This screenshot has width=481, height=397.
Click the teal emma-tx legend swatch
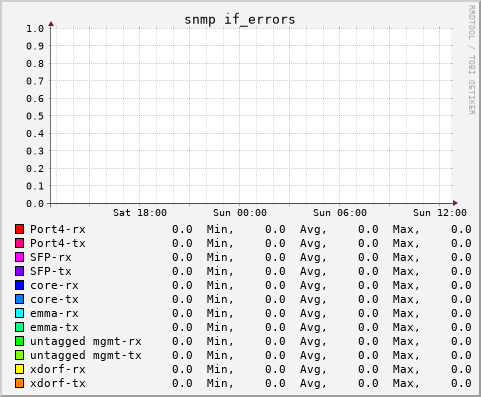click(19, 327)
